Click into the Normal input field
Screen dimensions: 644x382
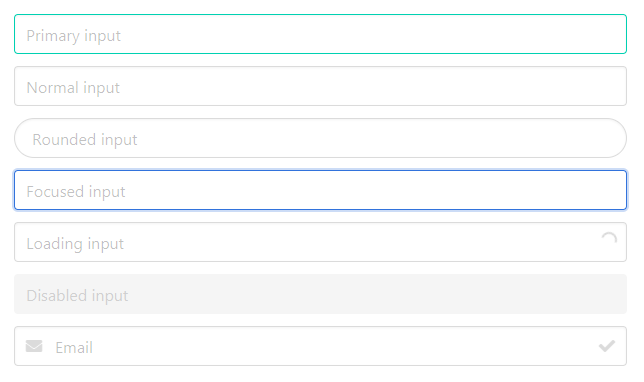pos(320,86)
